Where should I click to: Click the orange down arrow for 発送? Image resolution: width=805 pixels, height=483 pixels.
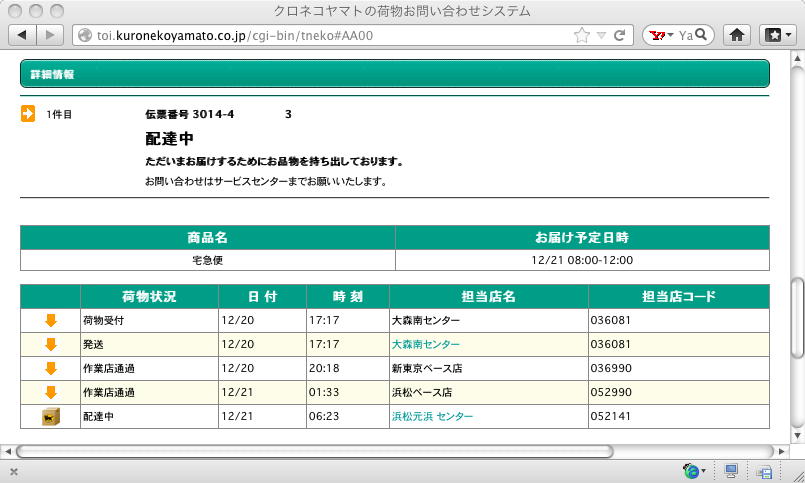click(50, 344)
